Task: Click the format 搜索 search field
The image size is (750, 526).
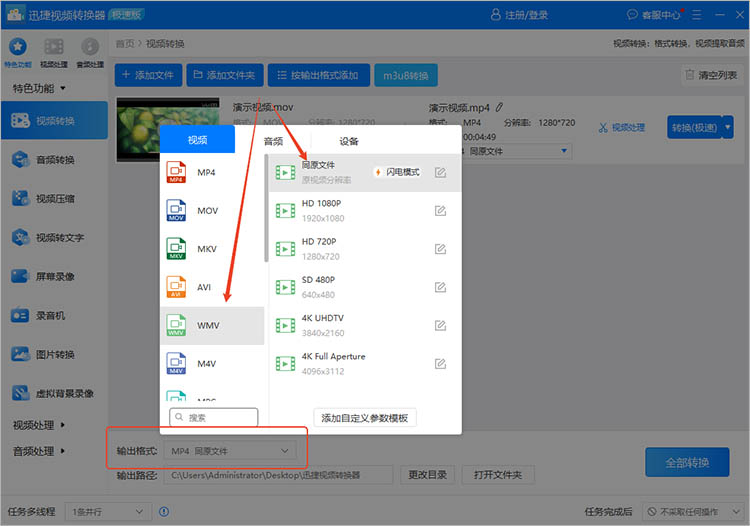Action: pyautogui.click(x=213, y=417)
